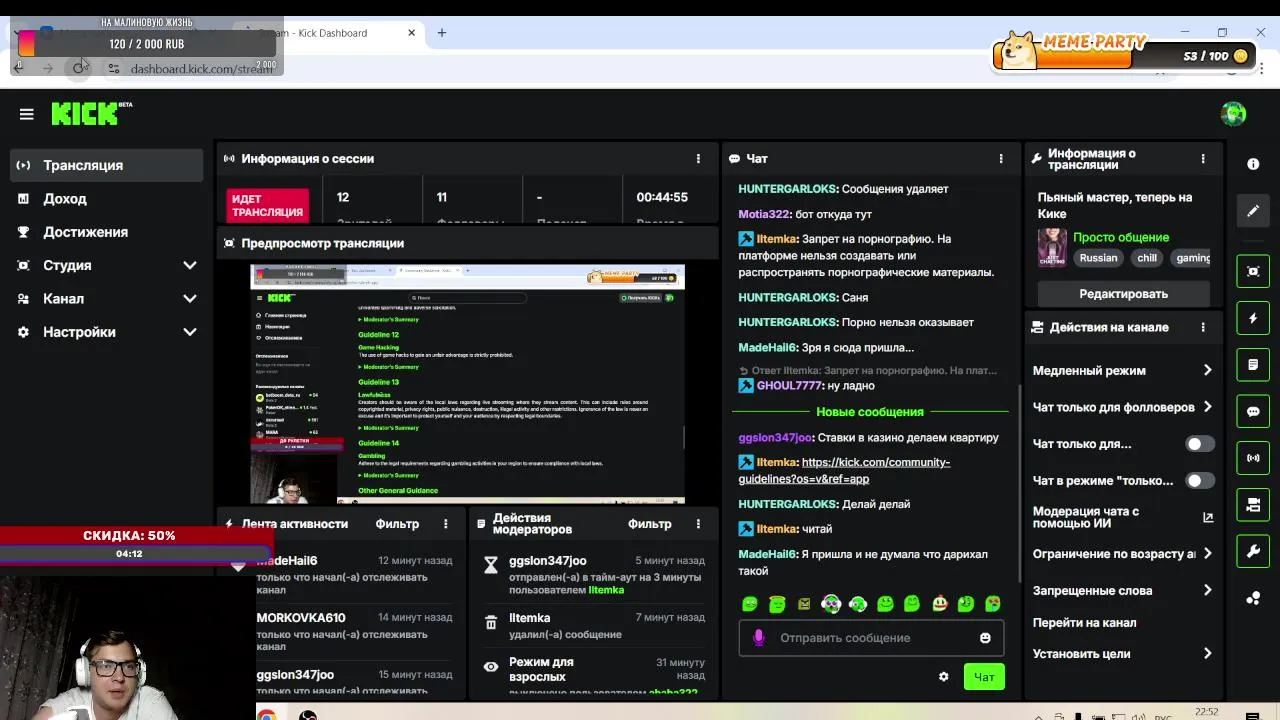Open activity feed Фильтр
Viewport: 1280px width, 720px height.
coord(397,524)
